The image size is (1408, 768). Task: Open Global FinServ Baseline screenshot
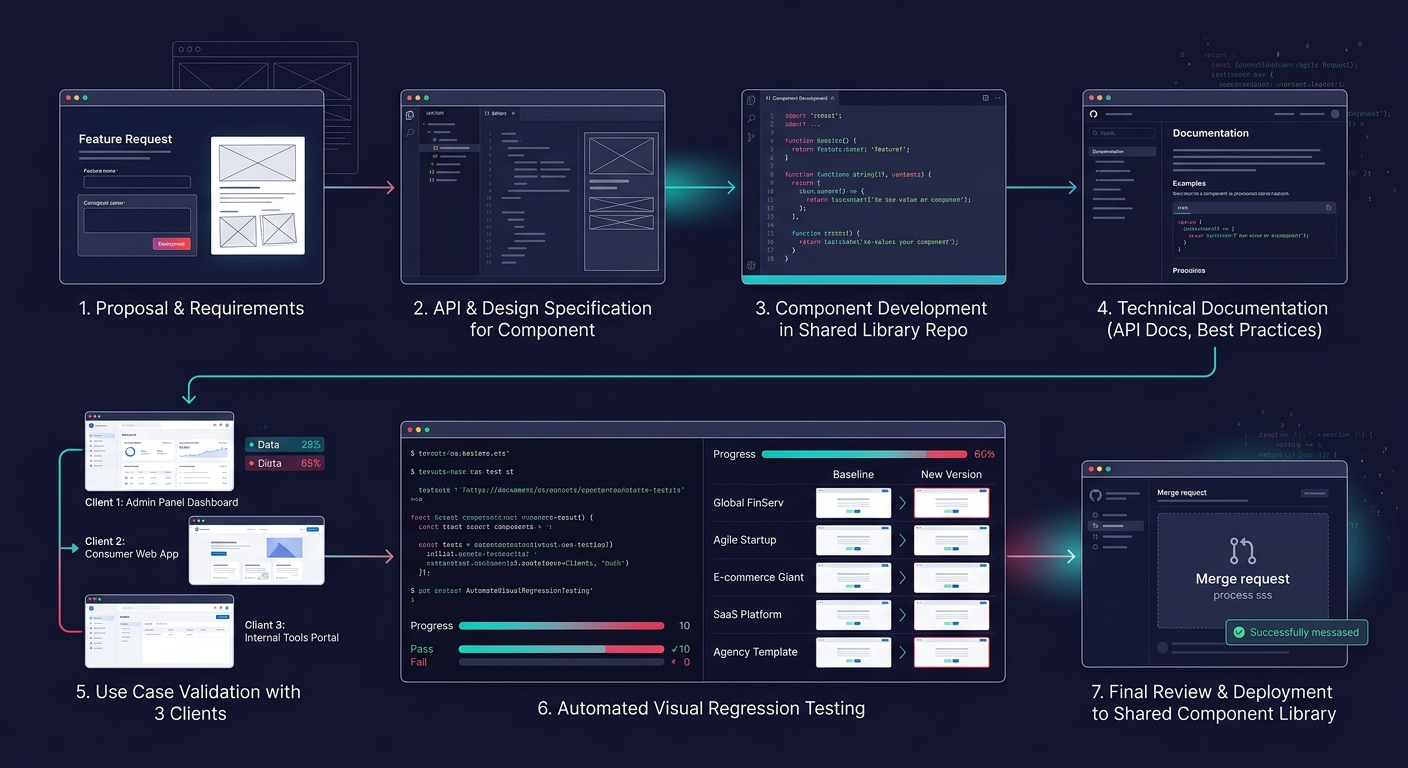click(x=853, y=503)
